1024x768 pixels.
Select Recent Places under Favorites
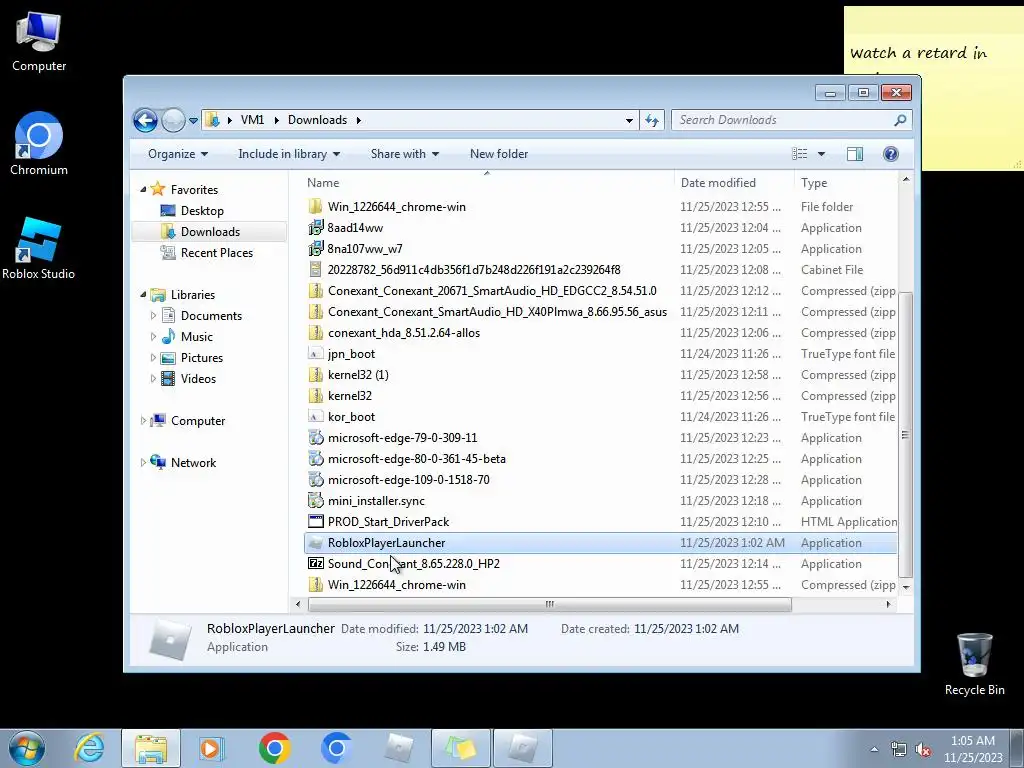(216, 253)
